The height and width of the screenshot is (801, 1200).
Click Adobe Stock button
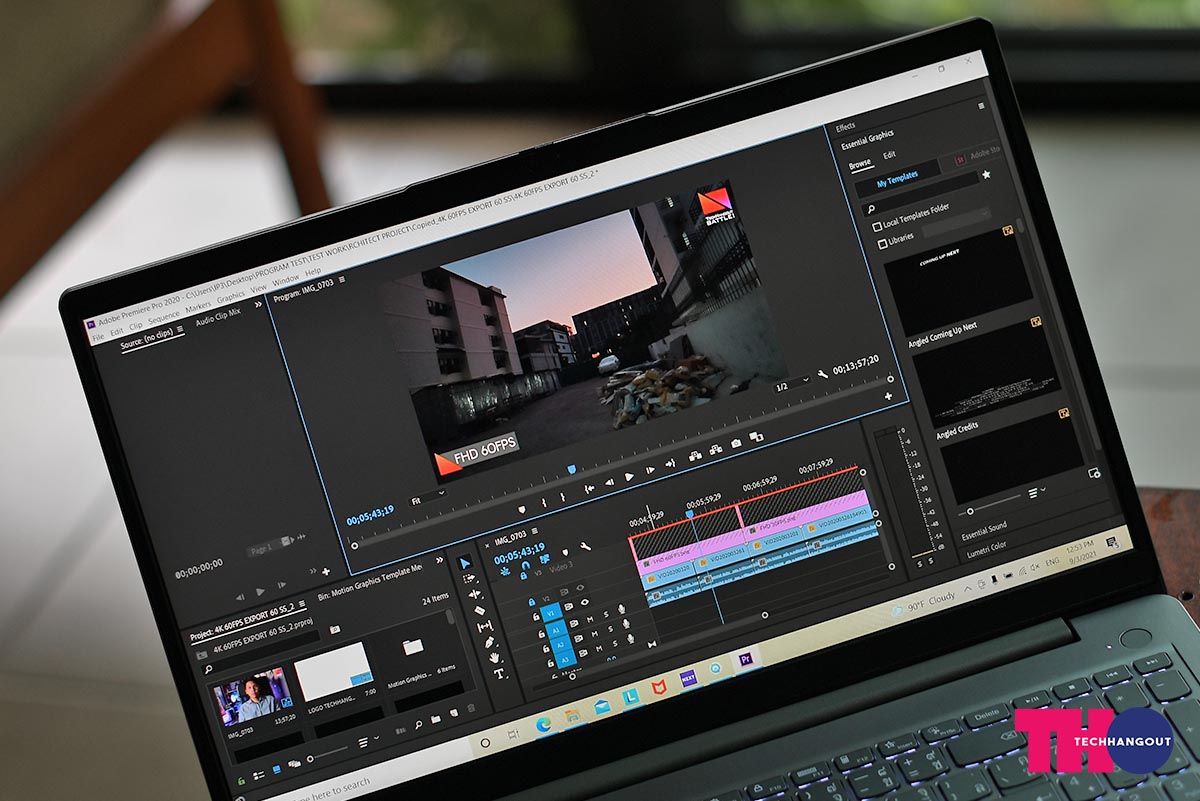click(978, 156)
